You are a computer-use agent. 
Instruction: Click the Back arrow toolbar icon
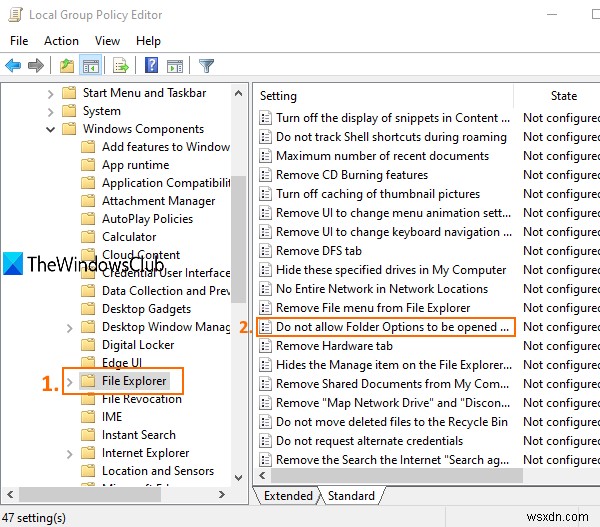coord(13,66)
